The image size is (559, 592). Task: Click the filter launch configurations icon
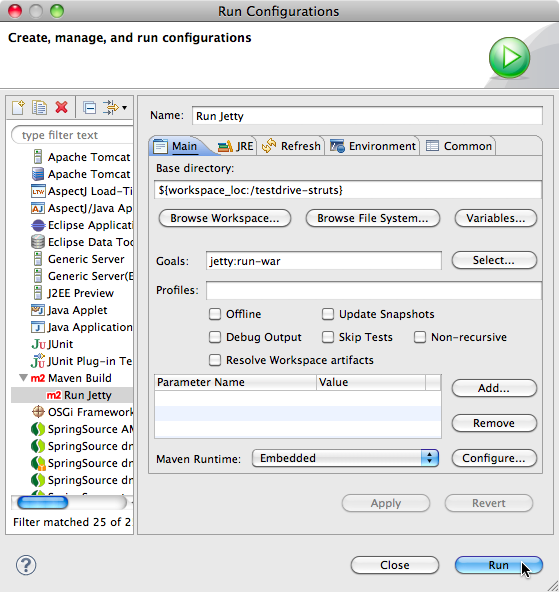111,108
